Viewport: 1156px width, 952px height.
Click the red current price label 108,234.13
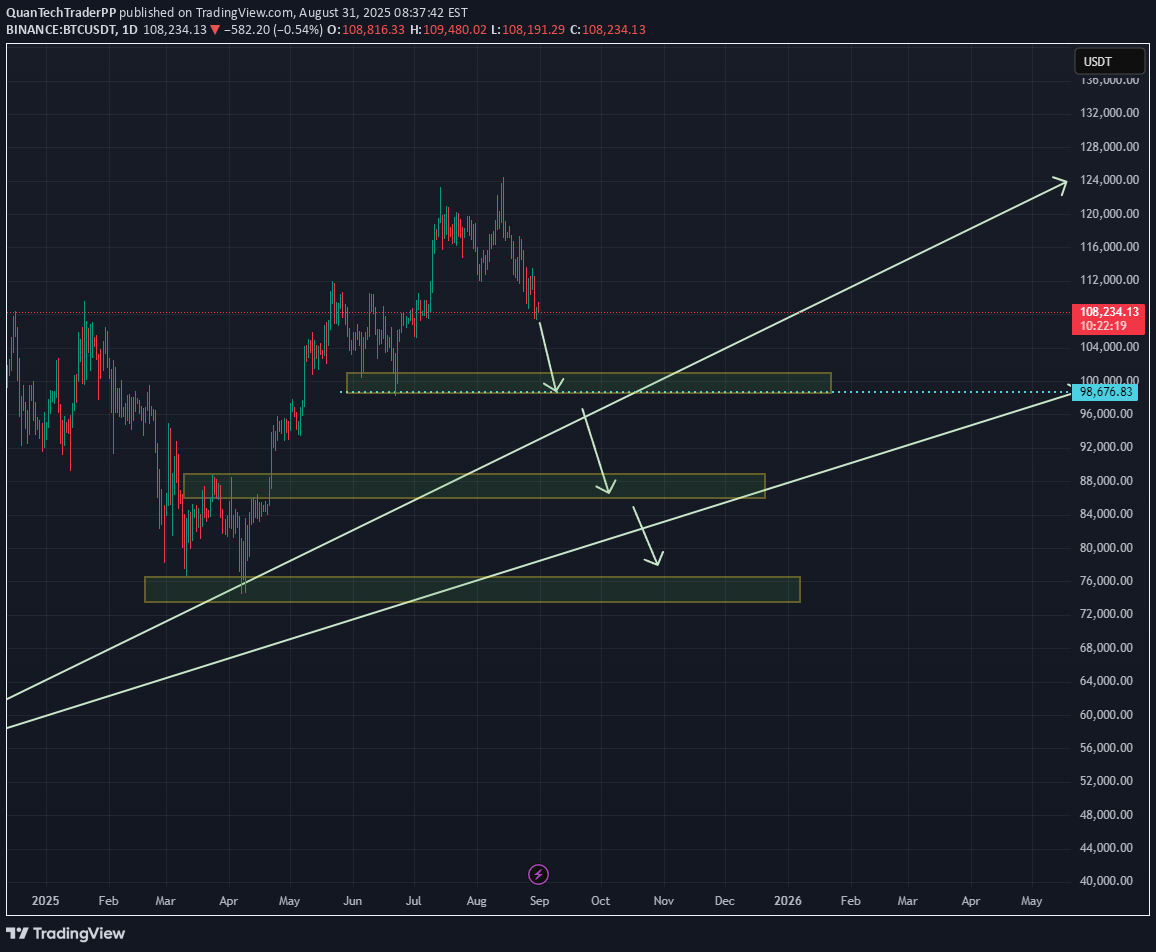[1108, 312]
